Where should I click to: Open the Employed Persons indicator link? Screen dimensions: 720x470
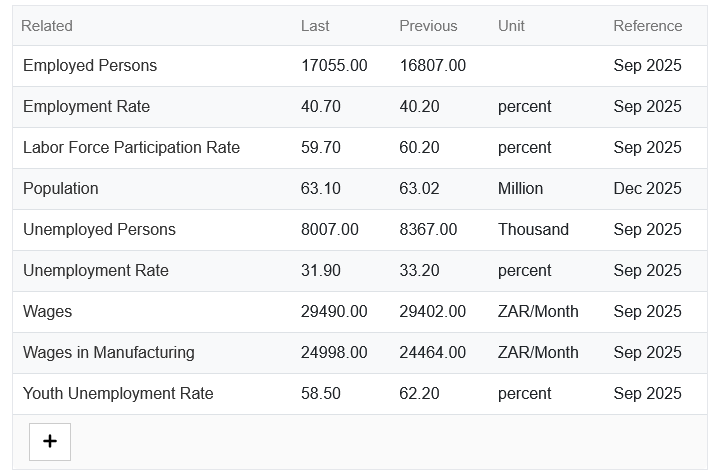click(90, 66)
